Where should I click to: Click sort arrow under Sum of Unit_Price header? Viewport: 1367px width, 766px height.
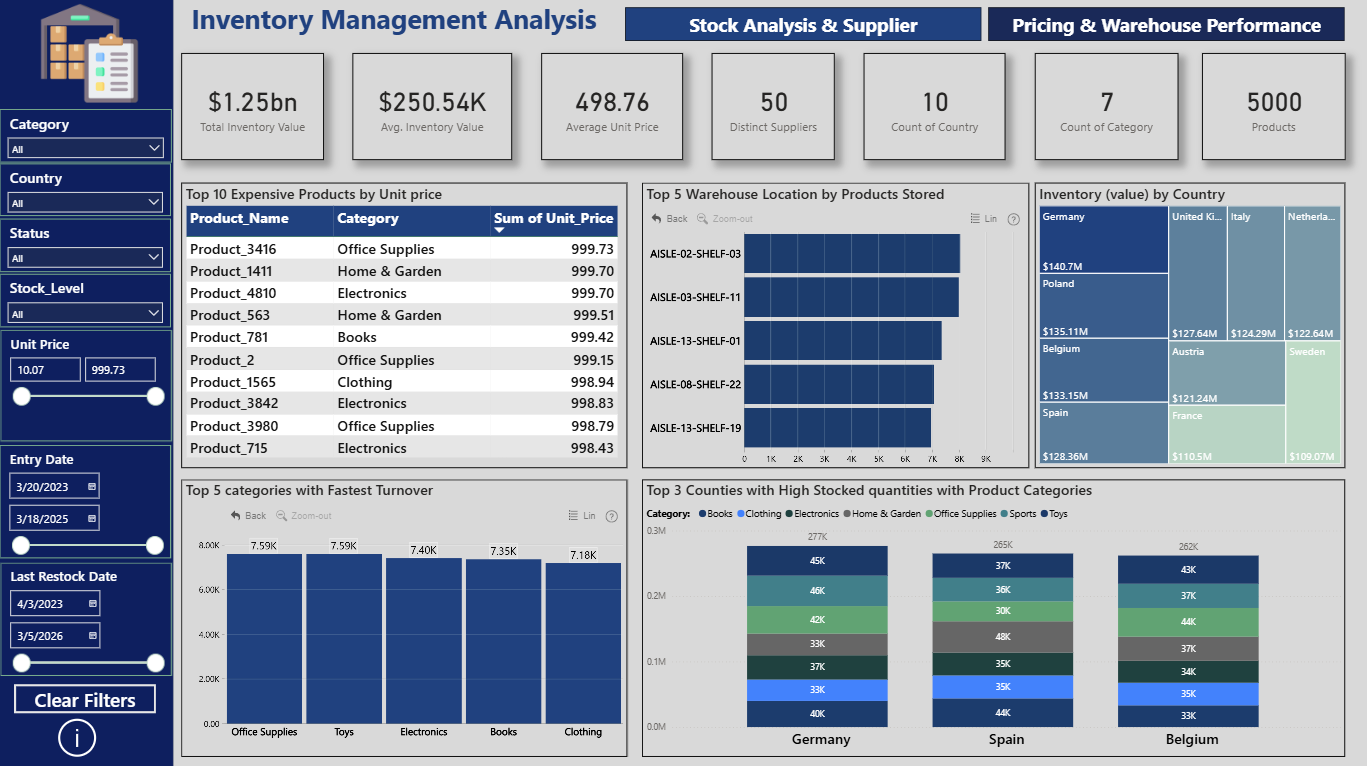tap(501, 230)
